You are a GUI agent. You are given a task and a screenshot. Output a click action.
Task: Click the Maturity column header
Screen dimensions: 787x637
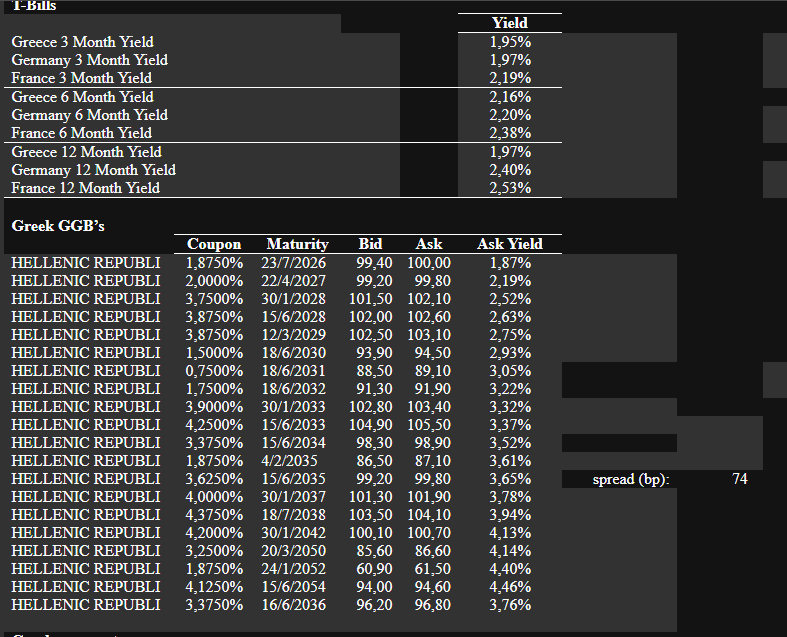point(297,244)
